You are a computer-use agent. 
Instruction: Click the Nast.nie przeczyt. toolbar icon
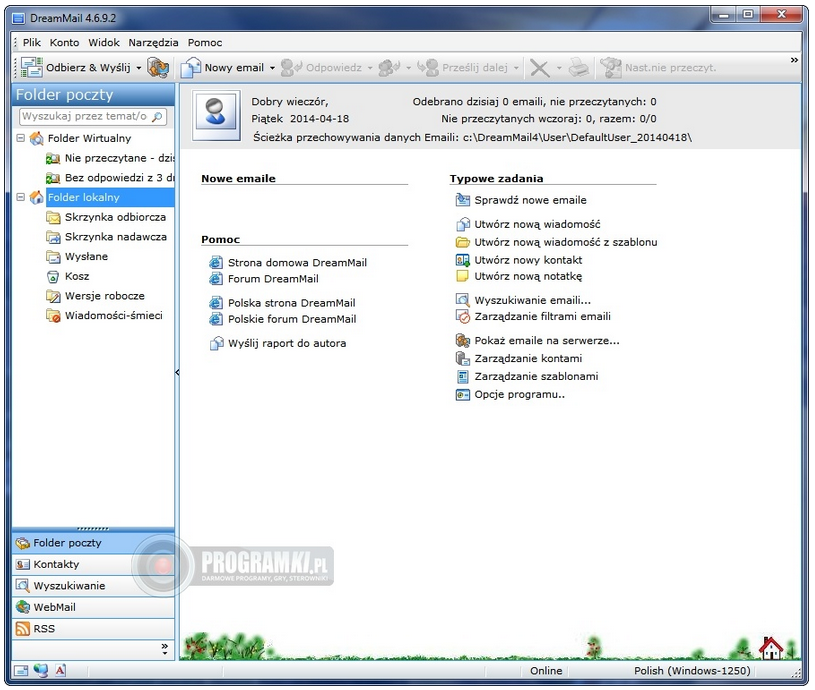point(611,68)
